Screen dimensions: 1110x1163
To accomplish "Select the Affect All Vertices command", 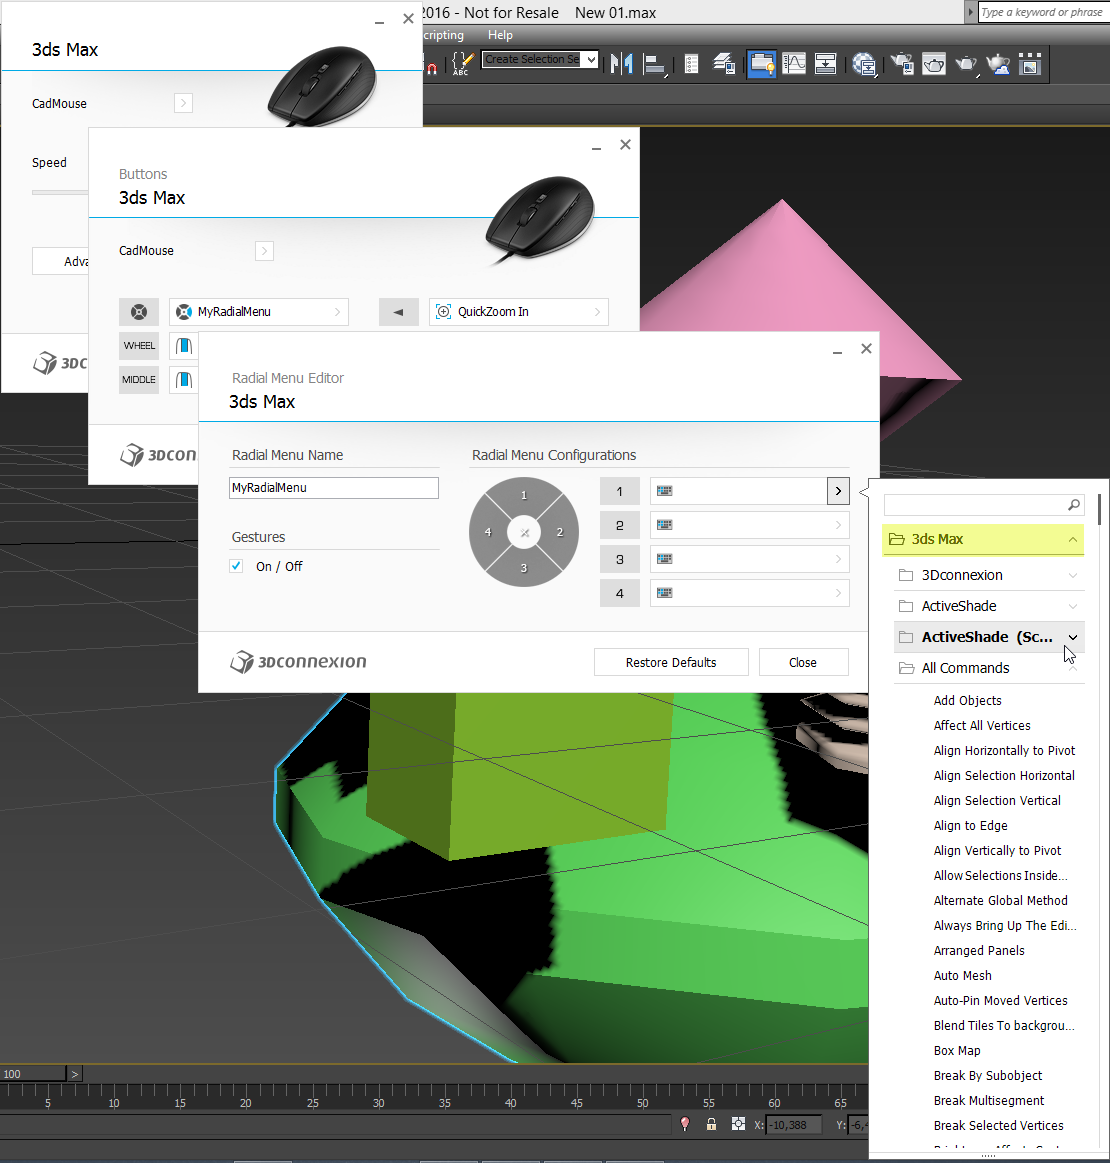I will pyautogui.click(x=982, y=725).
